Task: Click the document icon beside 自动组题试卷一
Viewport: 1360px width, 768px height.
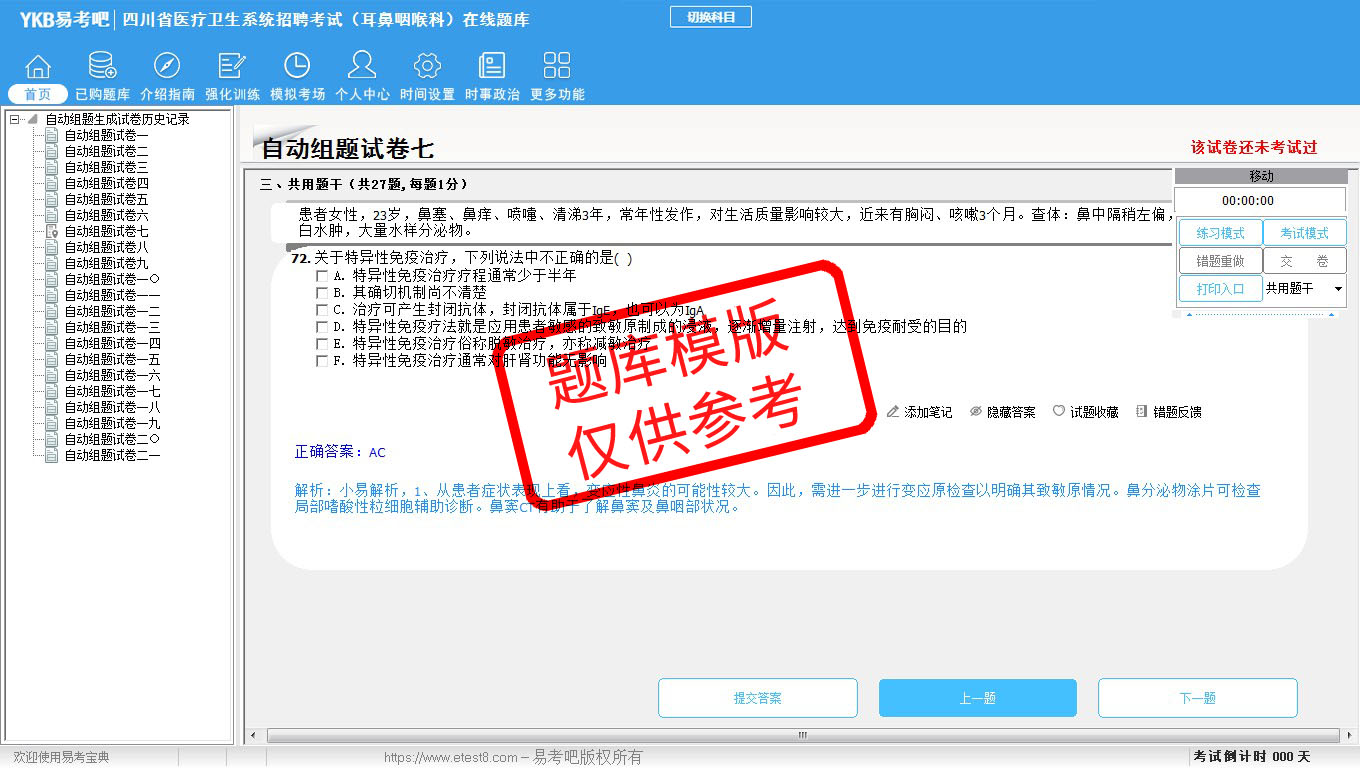Action: (x=52, y=135)
